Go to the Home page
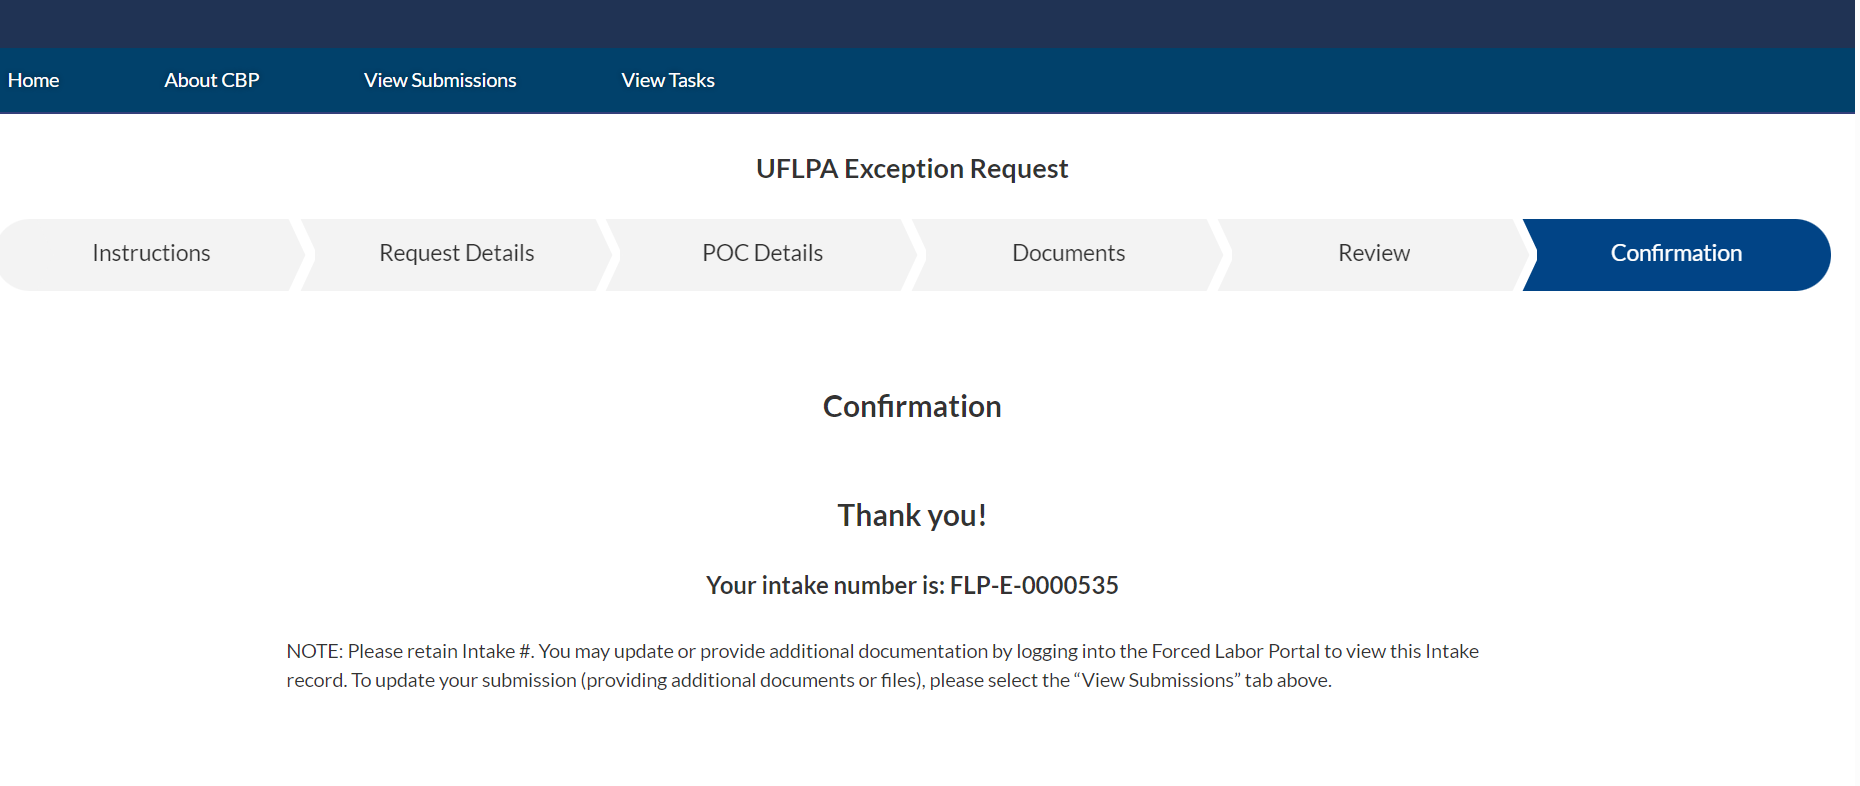 (x=33, y=80)
